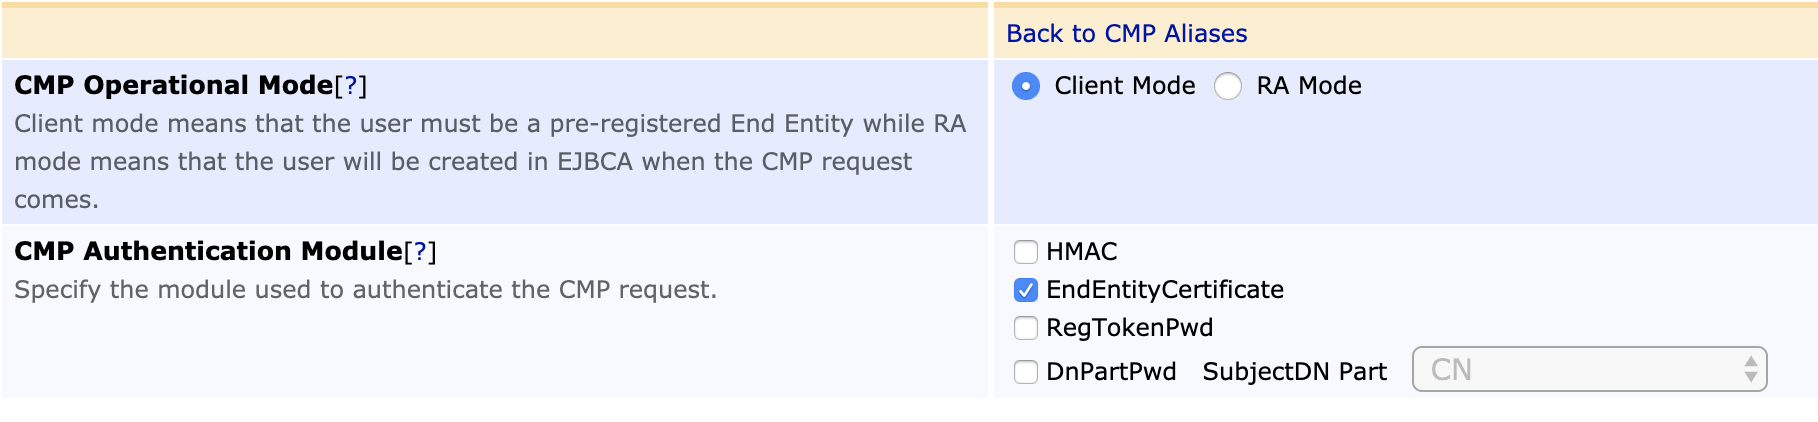Select the RA Mode radio button
The width and height of the screenshot is (1818, 422).
[x=1228, y=87]
